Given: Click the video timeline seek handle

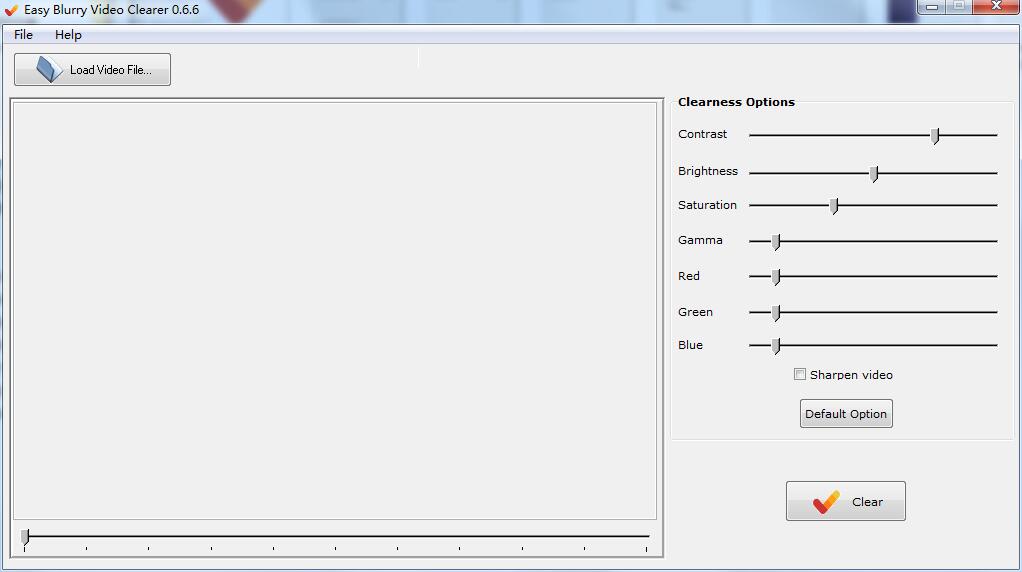Looking at the screenshot, I should 25,537.
